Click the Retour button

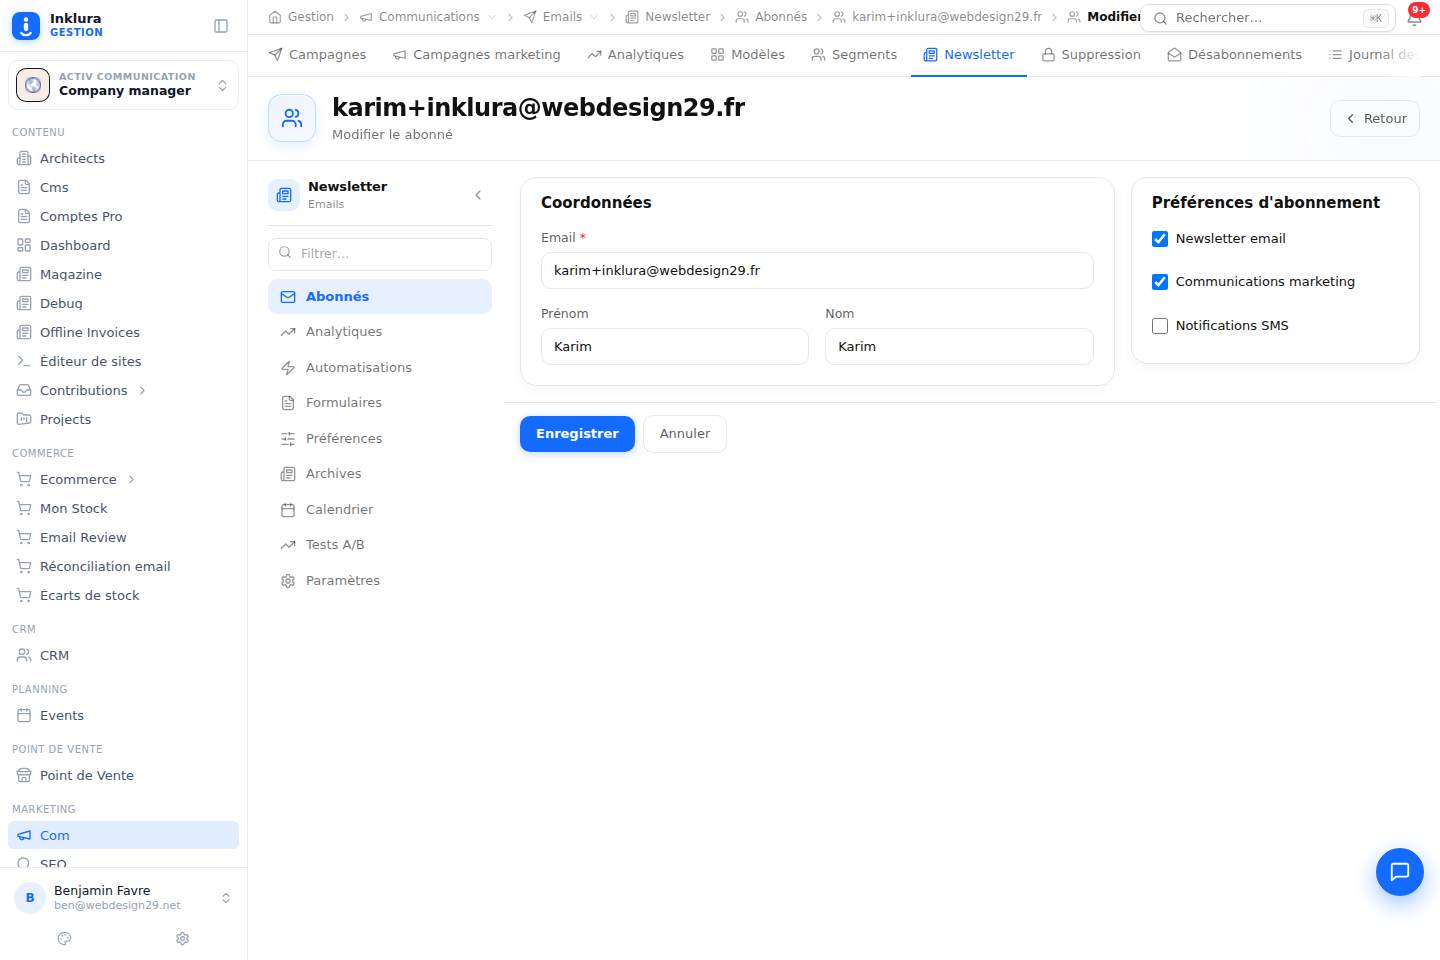[x=1374, y=118]
